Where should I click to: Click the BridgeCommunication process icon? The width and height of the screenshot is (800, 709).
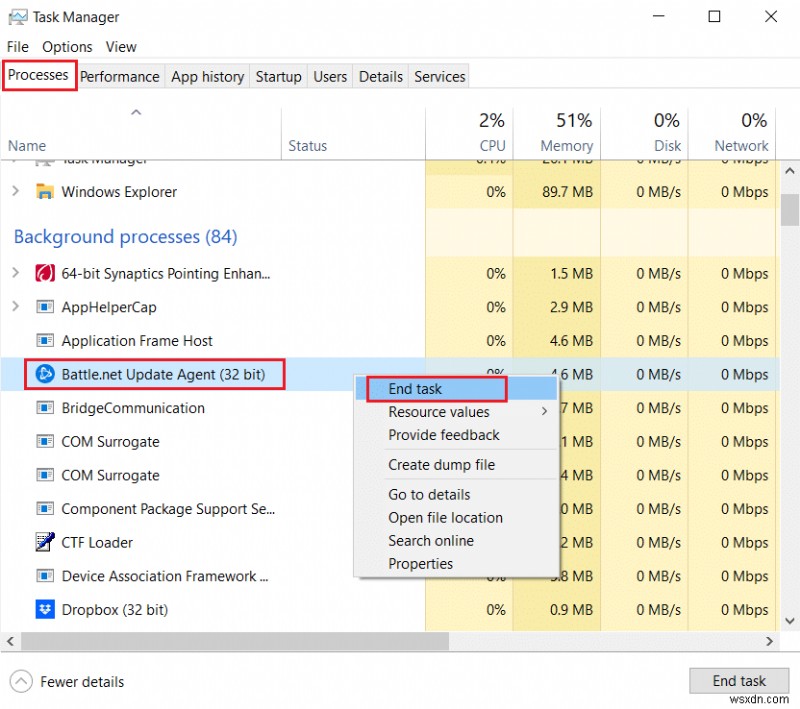pos(44,408)
